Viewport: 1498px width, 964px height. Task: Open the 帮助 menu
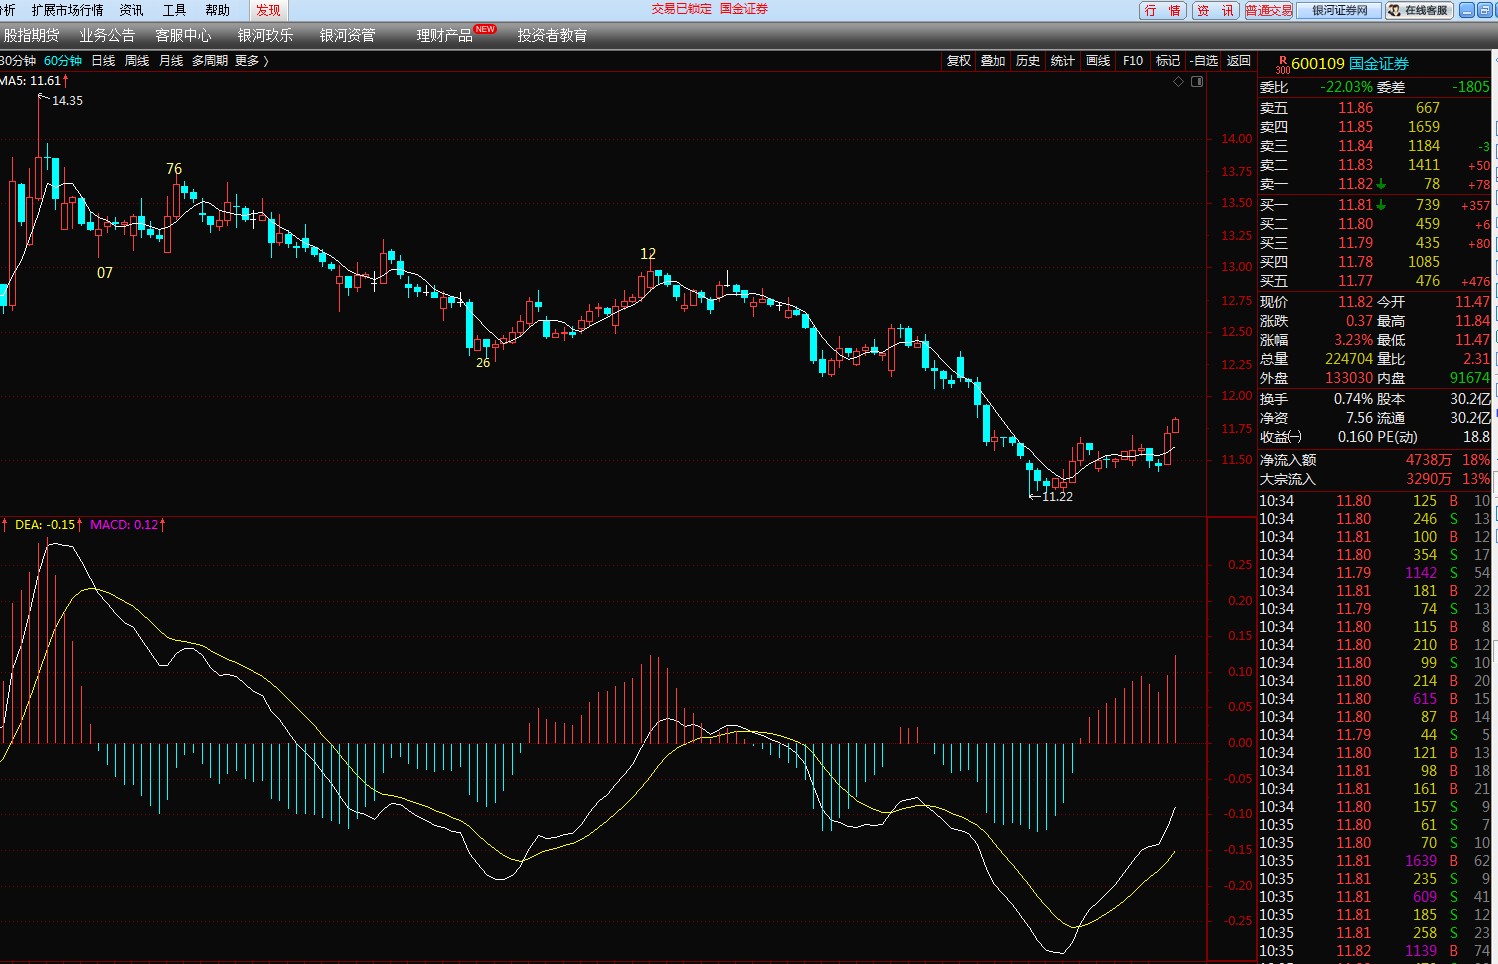pos(217,10)
